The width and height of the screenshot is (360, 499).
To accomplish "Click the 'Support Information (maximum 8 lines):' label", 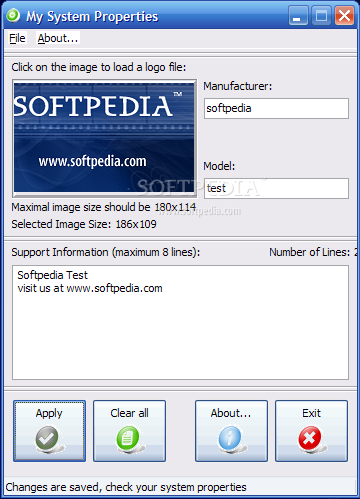I will (106, 252).
